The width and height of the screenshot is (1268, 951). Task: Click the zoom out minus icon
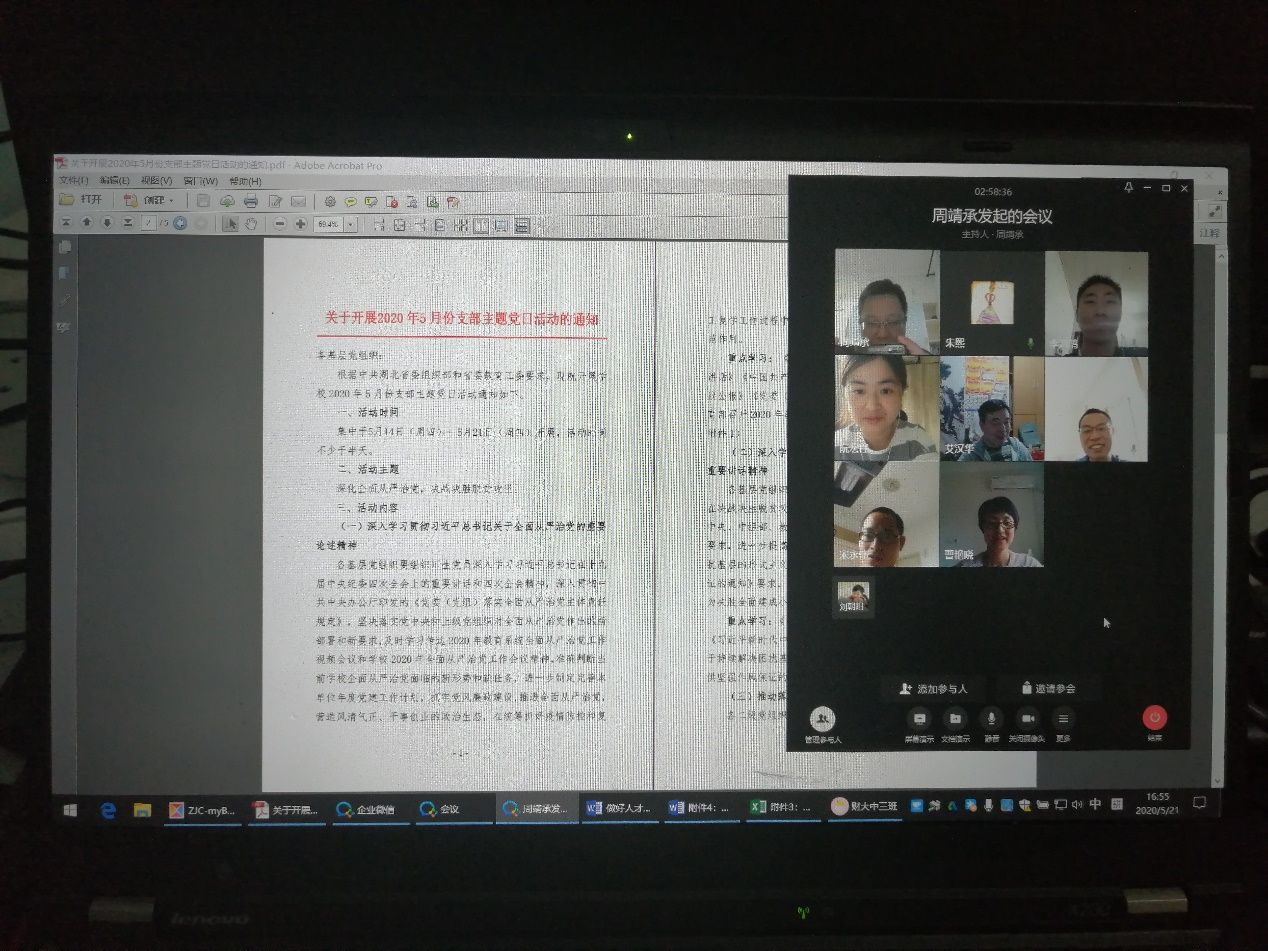click(x=280, y=224)
